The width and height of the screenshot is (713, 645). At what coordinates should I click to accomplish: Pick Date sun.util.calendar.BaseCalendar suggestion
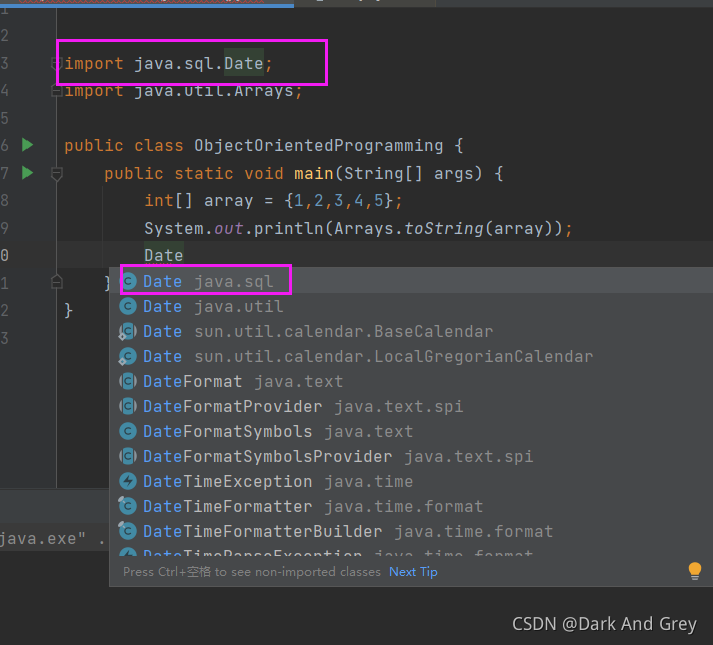pyautogui.click(x=411, y=331)
